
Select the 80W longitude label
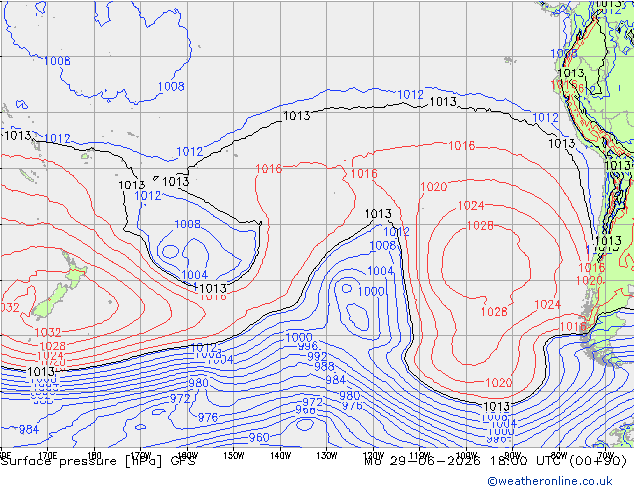tap(559, 456)
